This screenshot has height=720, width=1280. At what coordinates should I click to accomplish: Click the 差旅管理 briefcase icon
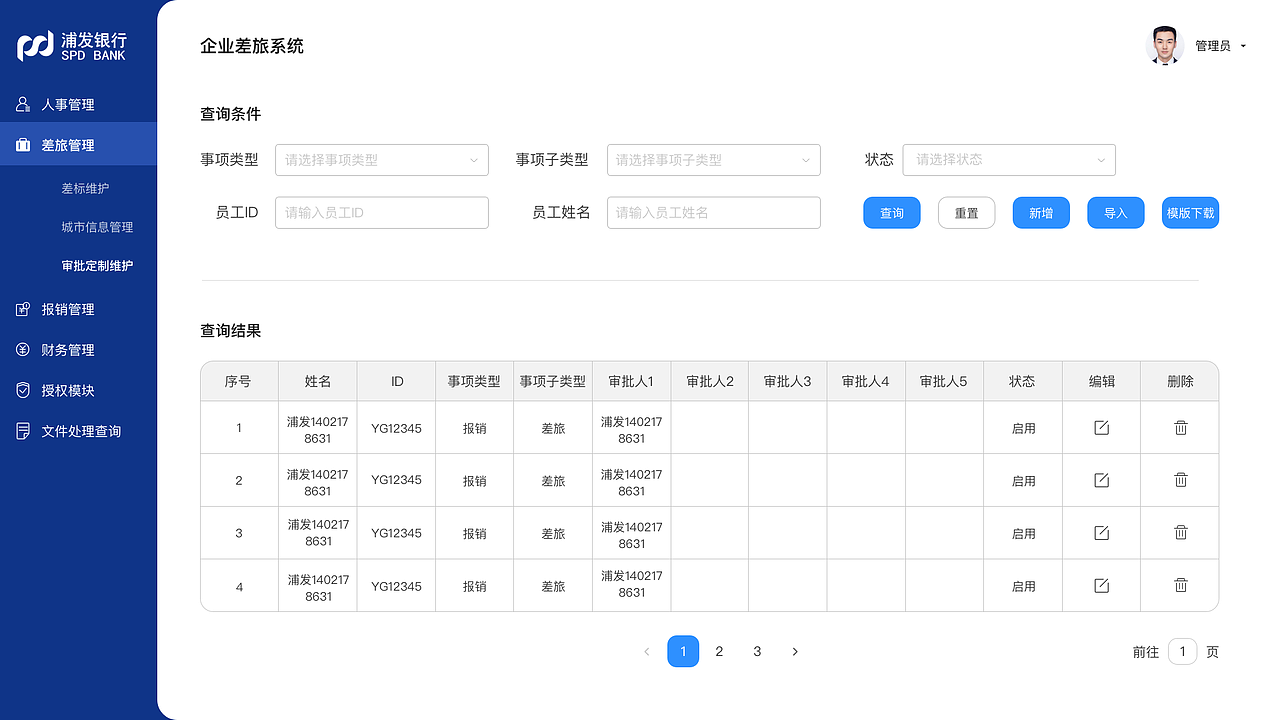click(23, 145)
